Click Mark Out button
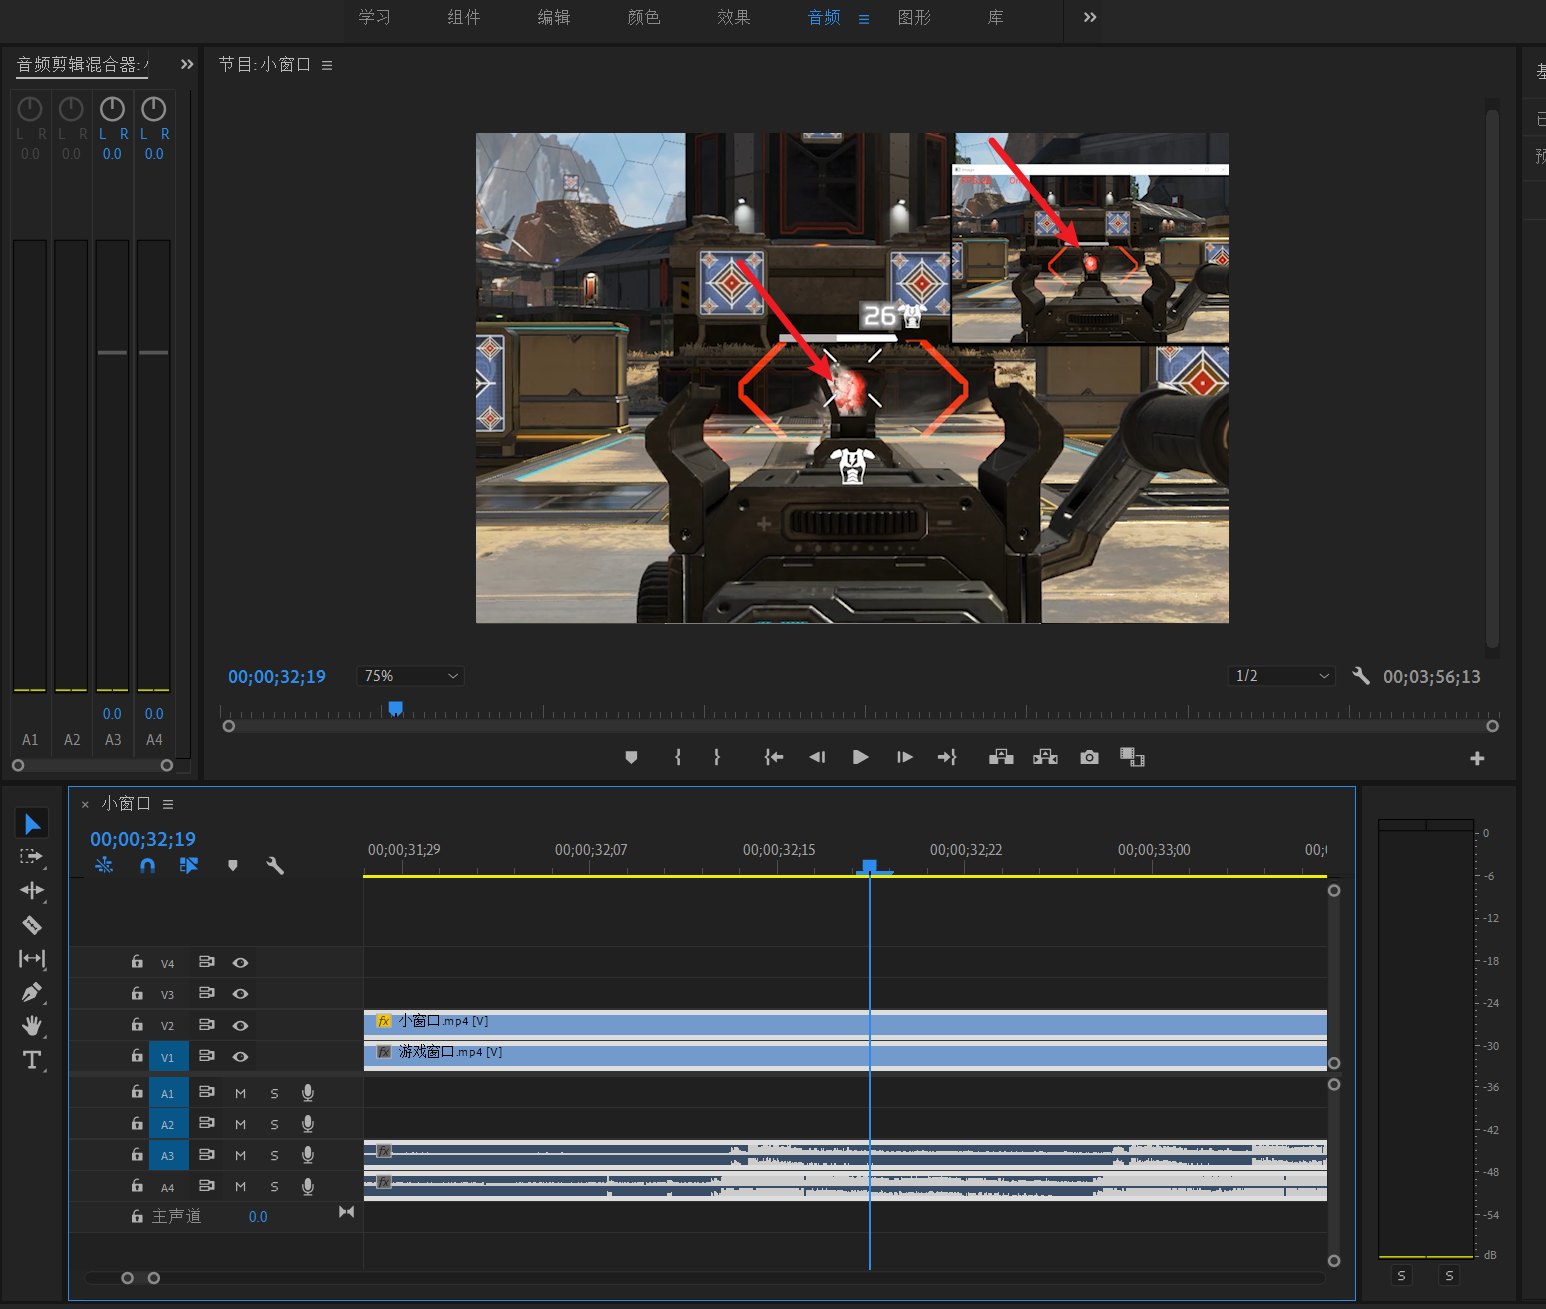The width and height of the screenshot is (1546, 1309). [717, 758]
